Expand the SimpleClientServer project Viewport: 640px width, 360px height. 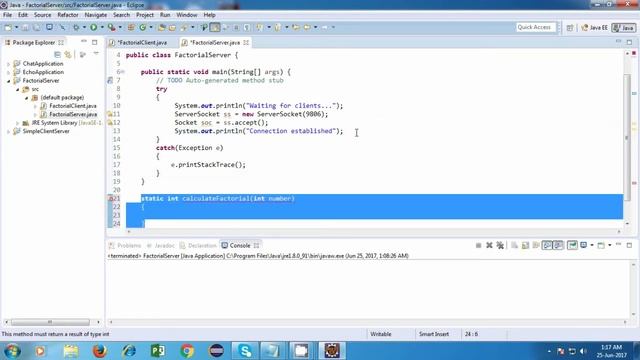pos(8,131)
